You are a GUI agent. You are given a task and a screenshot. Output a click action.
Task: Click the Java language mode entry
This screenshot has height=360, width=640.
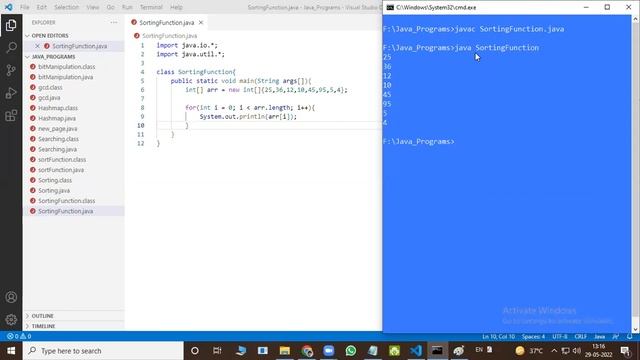[x=600, y=336]
